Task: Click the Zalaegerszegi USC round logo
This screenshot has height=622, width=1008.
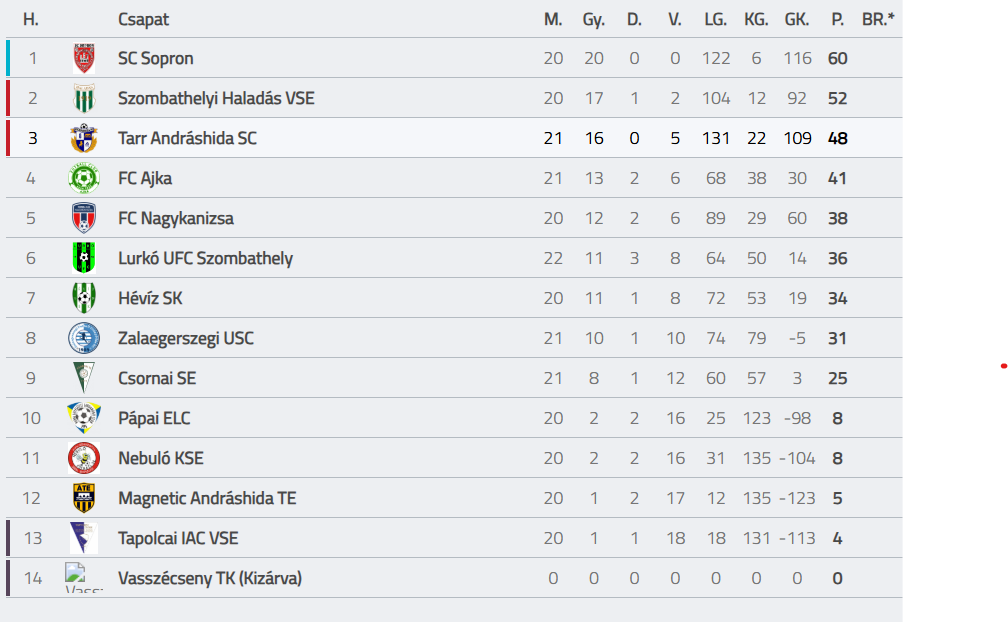Action: tap(84, 338)
